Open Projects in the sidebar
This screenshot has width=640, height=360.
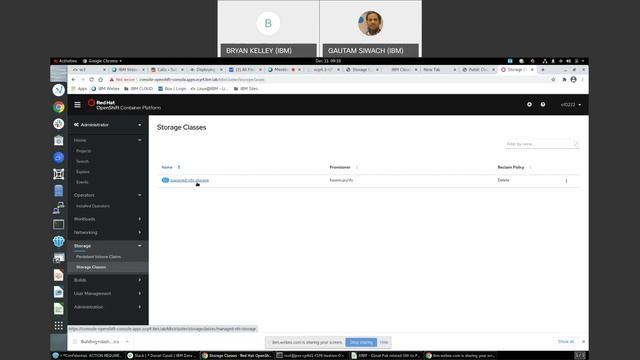click(x=84, y=151)
